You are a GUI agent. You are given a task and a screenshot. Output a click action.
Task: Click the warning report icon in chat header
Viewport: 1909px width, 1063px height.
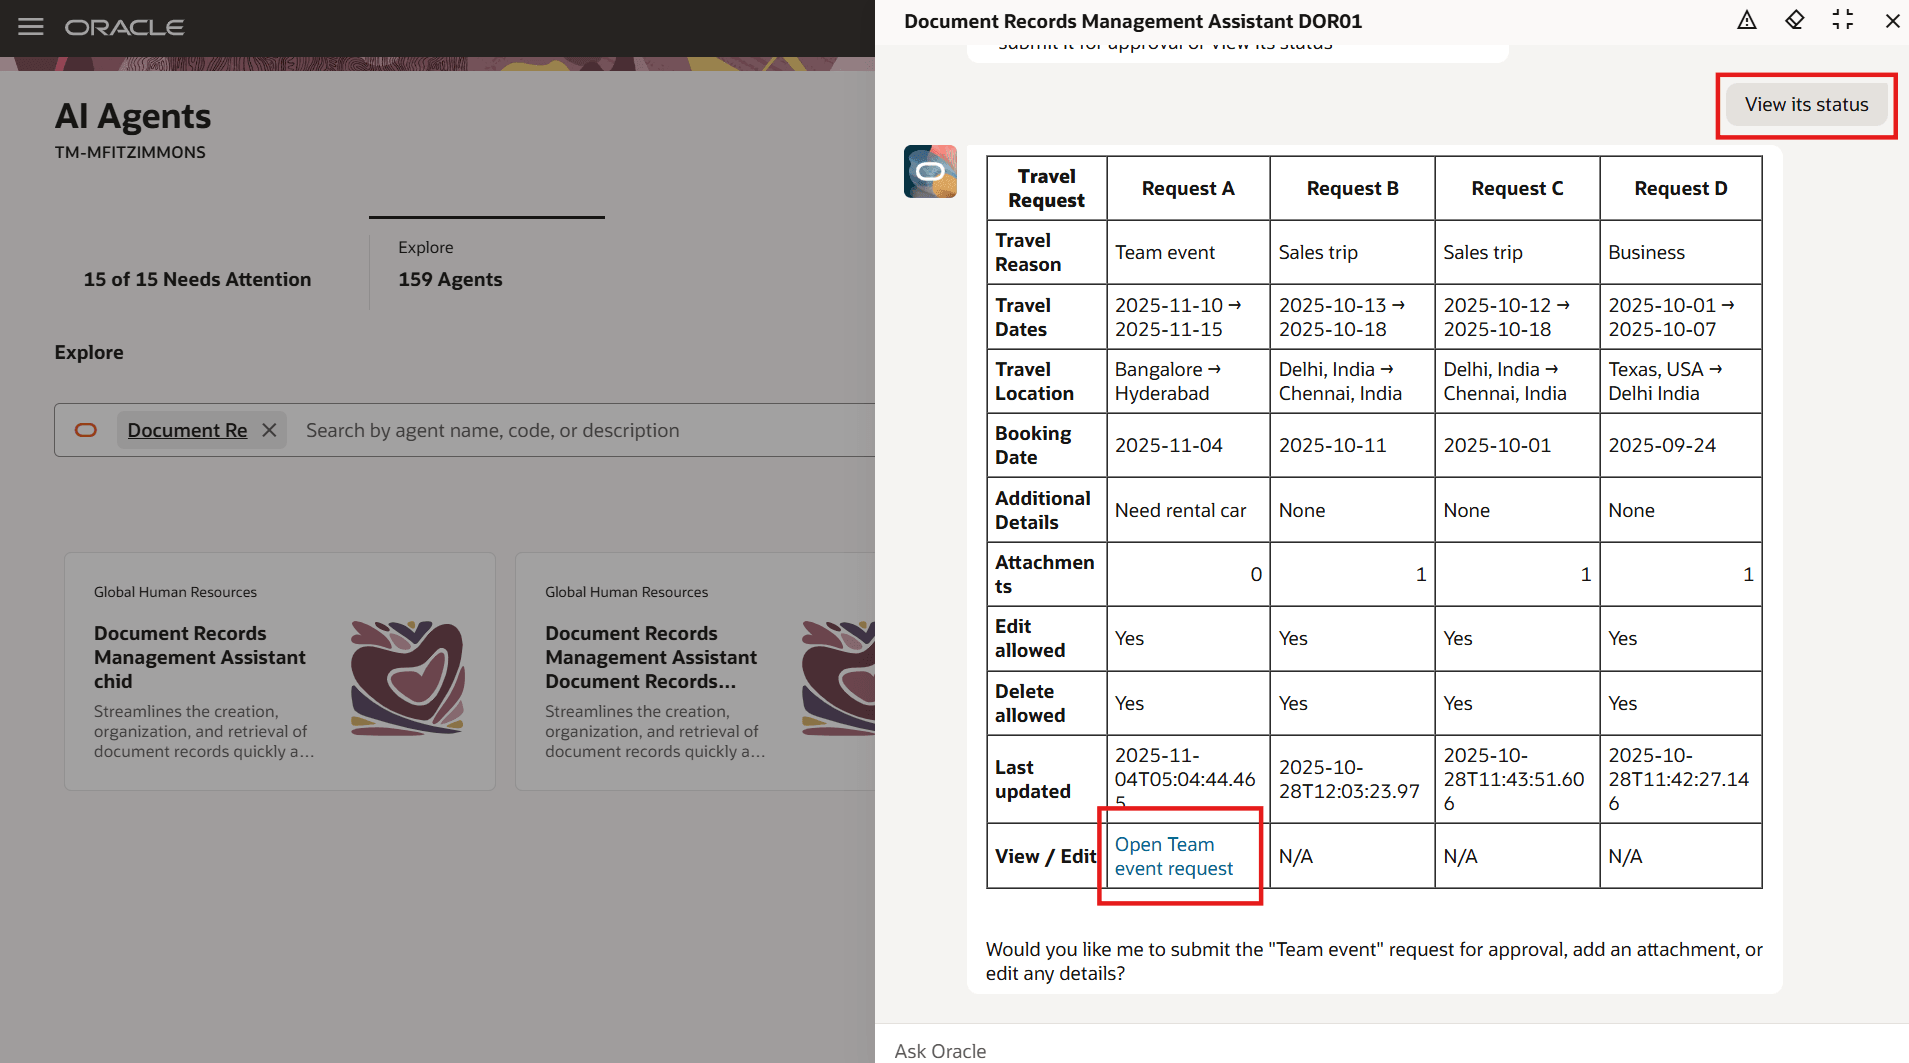pyautogui.click(x=1747, y=20)
